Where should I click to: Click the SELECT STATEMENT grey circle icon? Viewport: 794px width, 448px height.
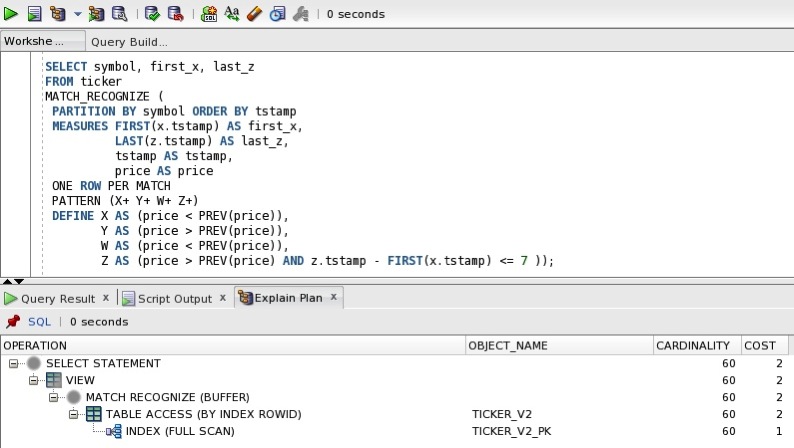point(34,363)
